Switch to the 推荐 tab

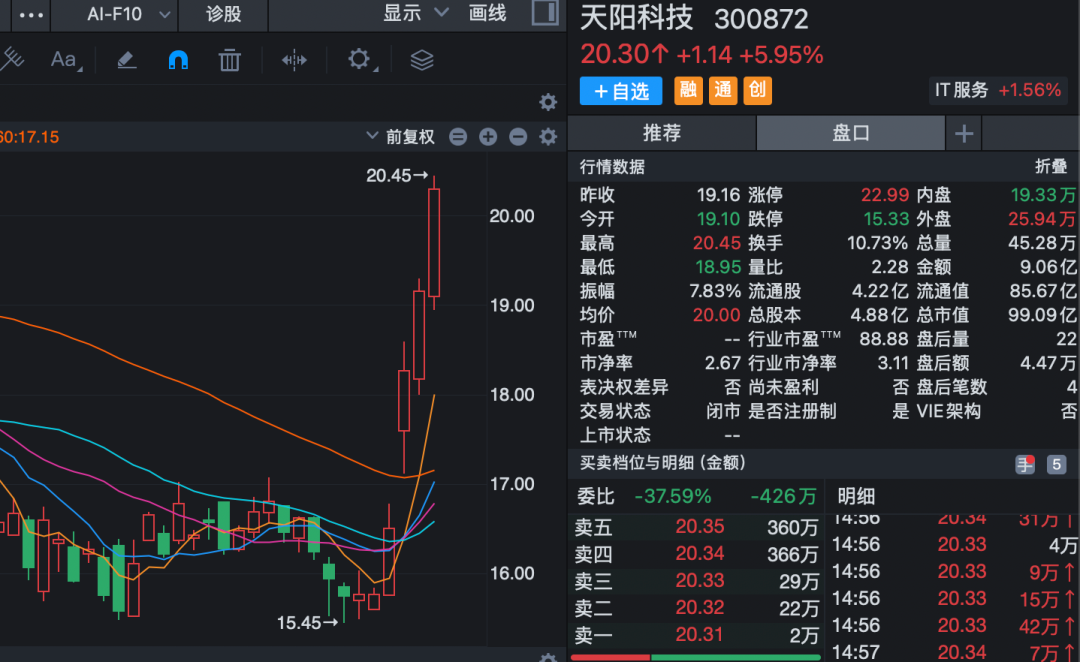661,133
